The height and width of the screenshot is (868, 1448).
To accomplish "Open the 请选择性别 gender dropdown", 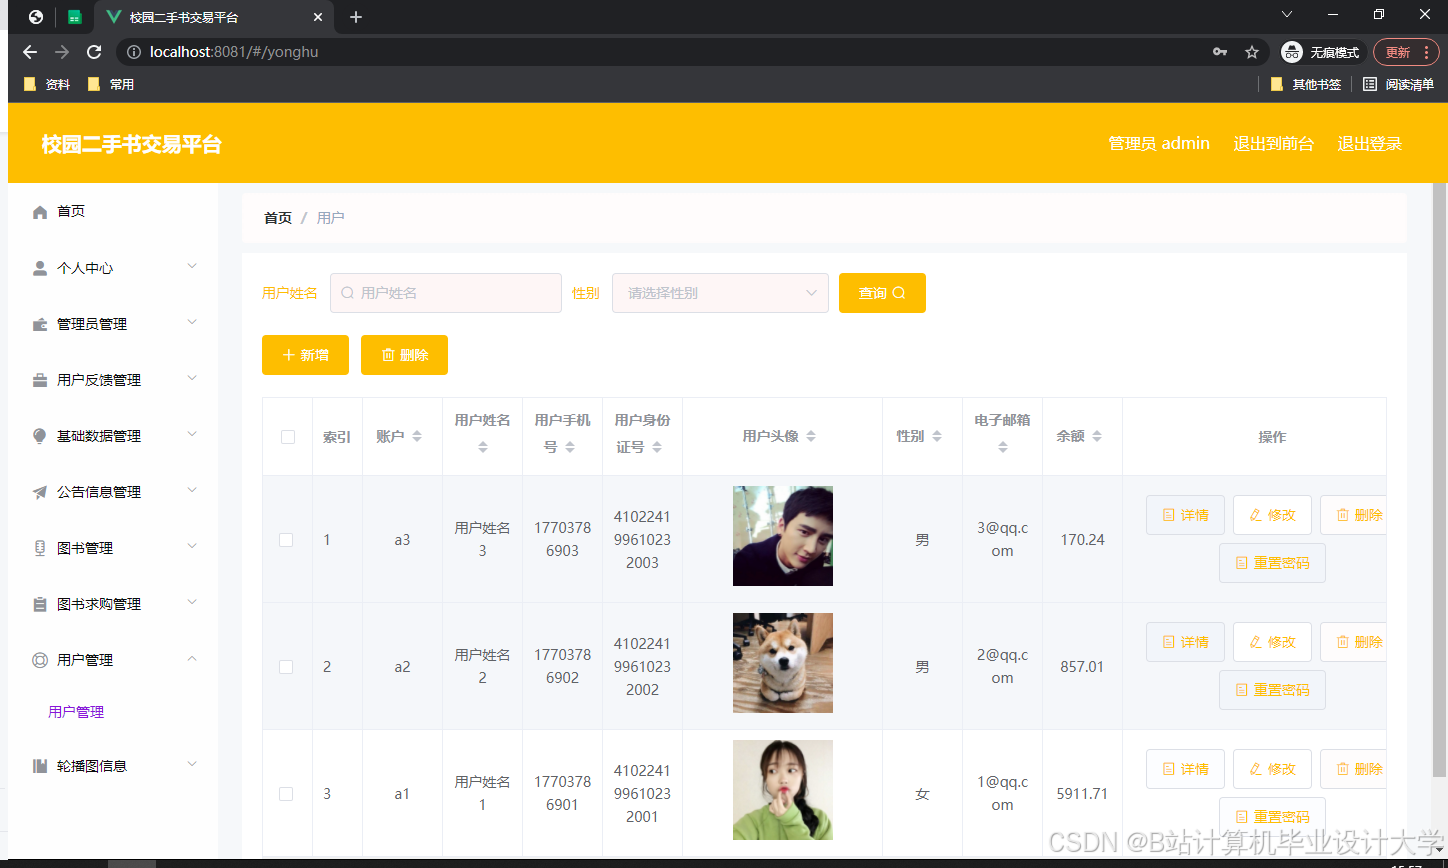I will [720, 293].
